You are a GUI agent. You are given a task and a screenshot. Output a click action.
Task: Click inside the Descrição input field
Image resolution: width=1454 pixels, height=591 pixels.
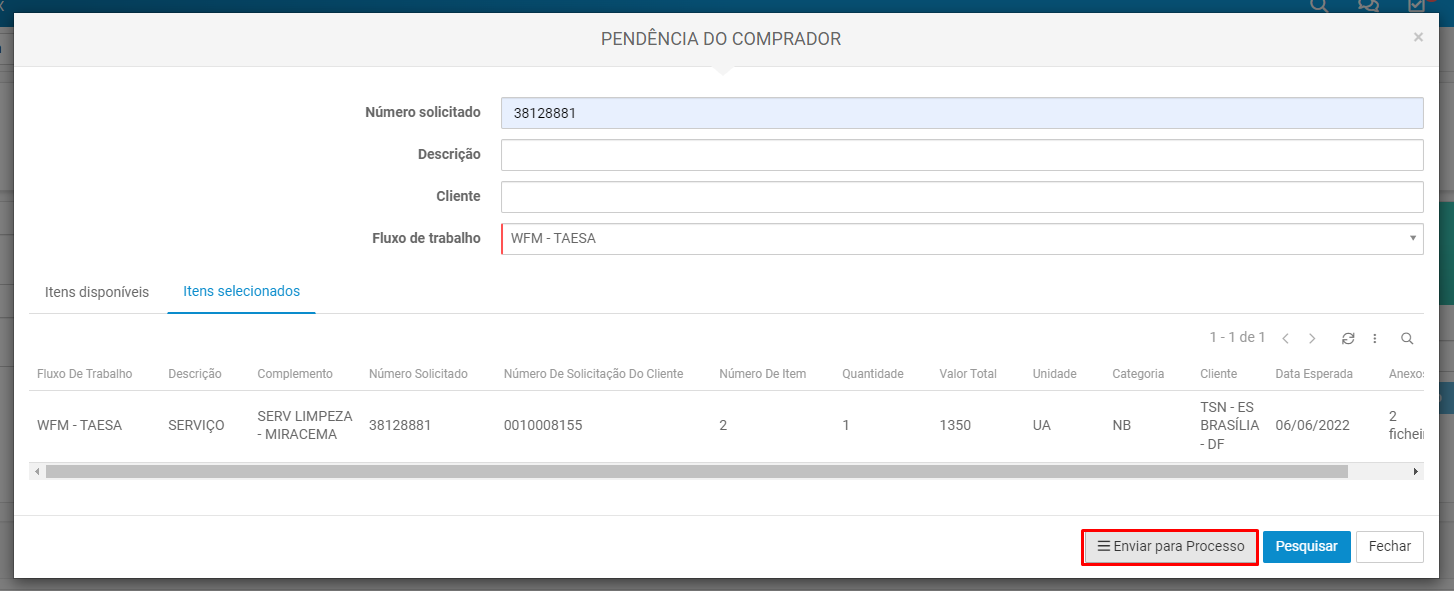tap(963, 154)
